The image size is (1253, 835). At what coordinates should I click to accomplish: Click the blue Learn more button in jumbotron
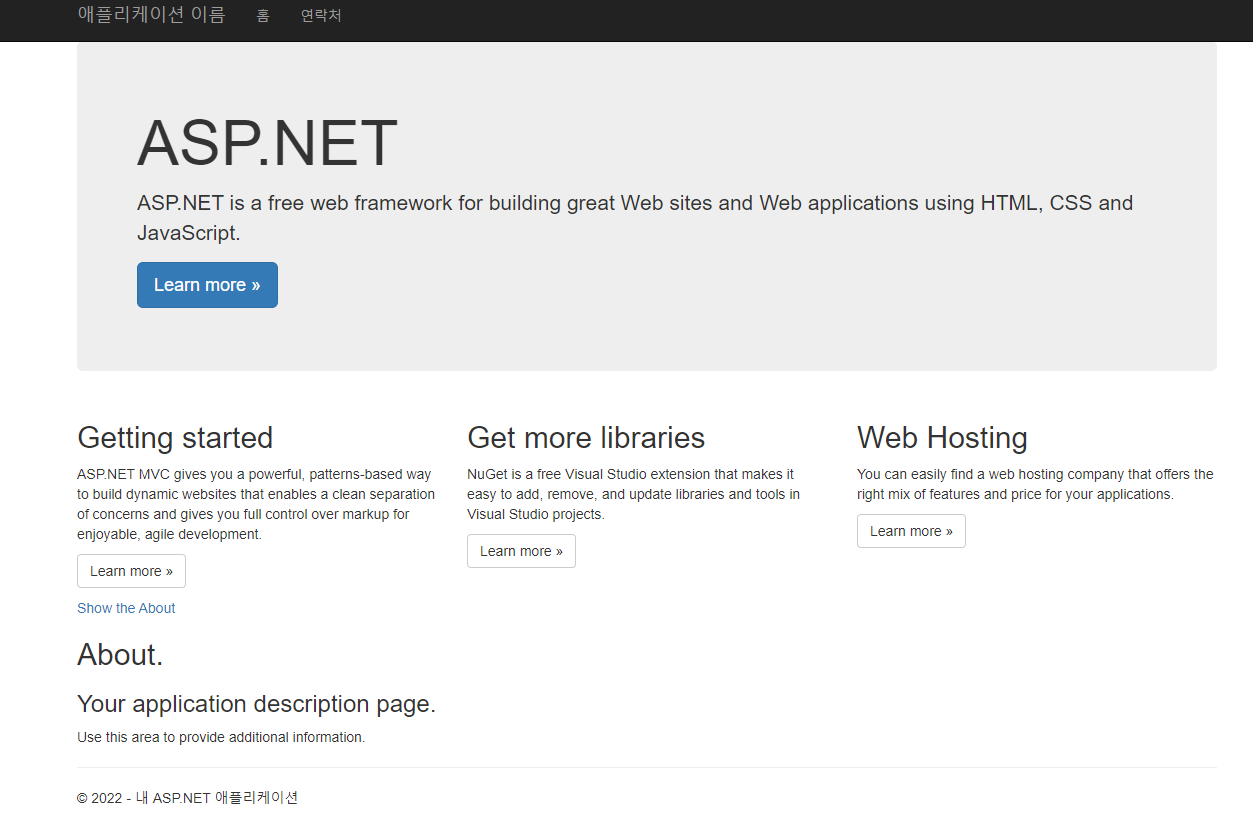(207, 285)
